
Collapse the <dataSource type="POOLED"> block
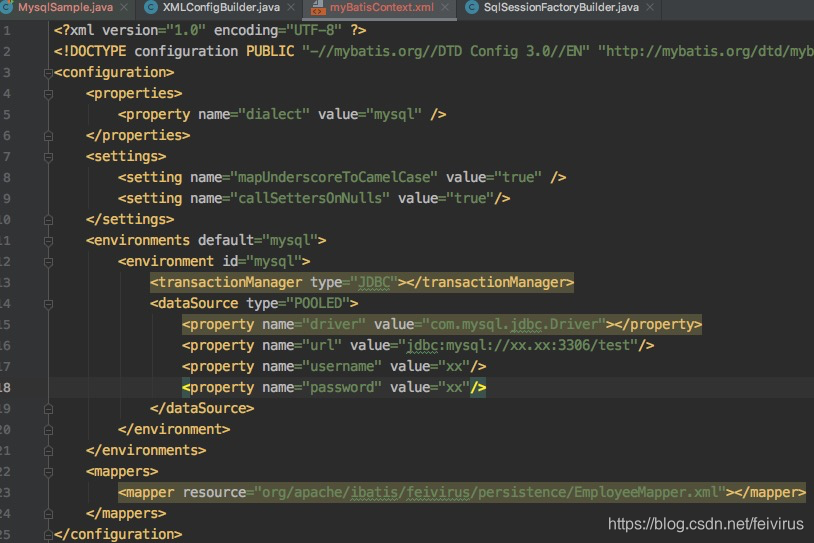pyautogui.click(x=48, y=304)
